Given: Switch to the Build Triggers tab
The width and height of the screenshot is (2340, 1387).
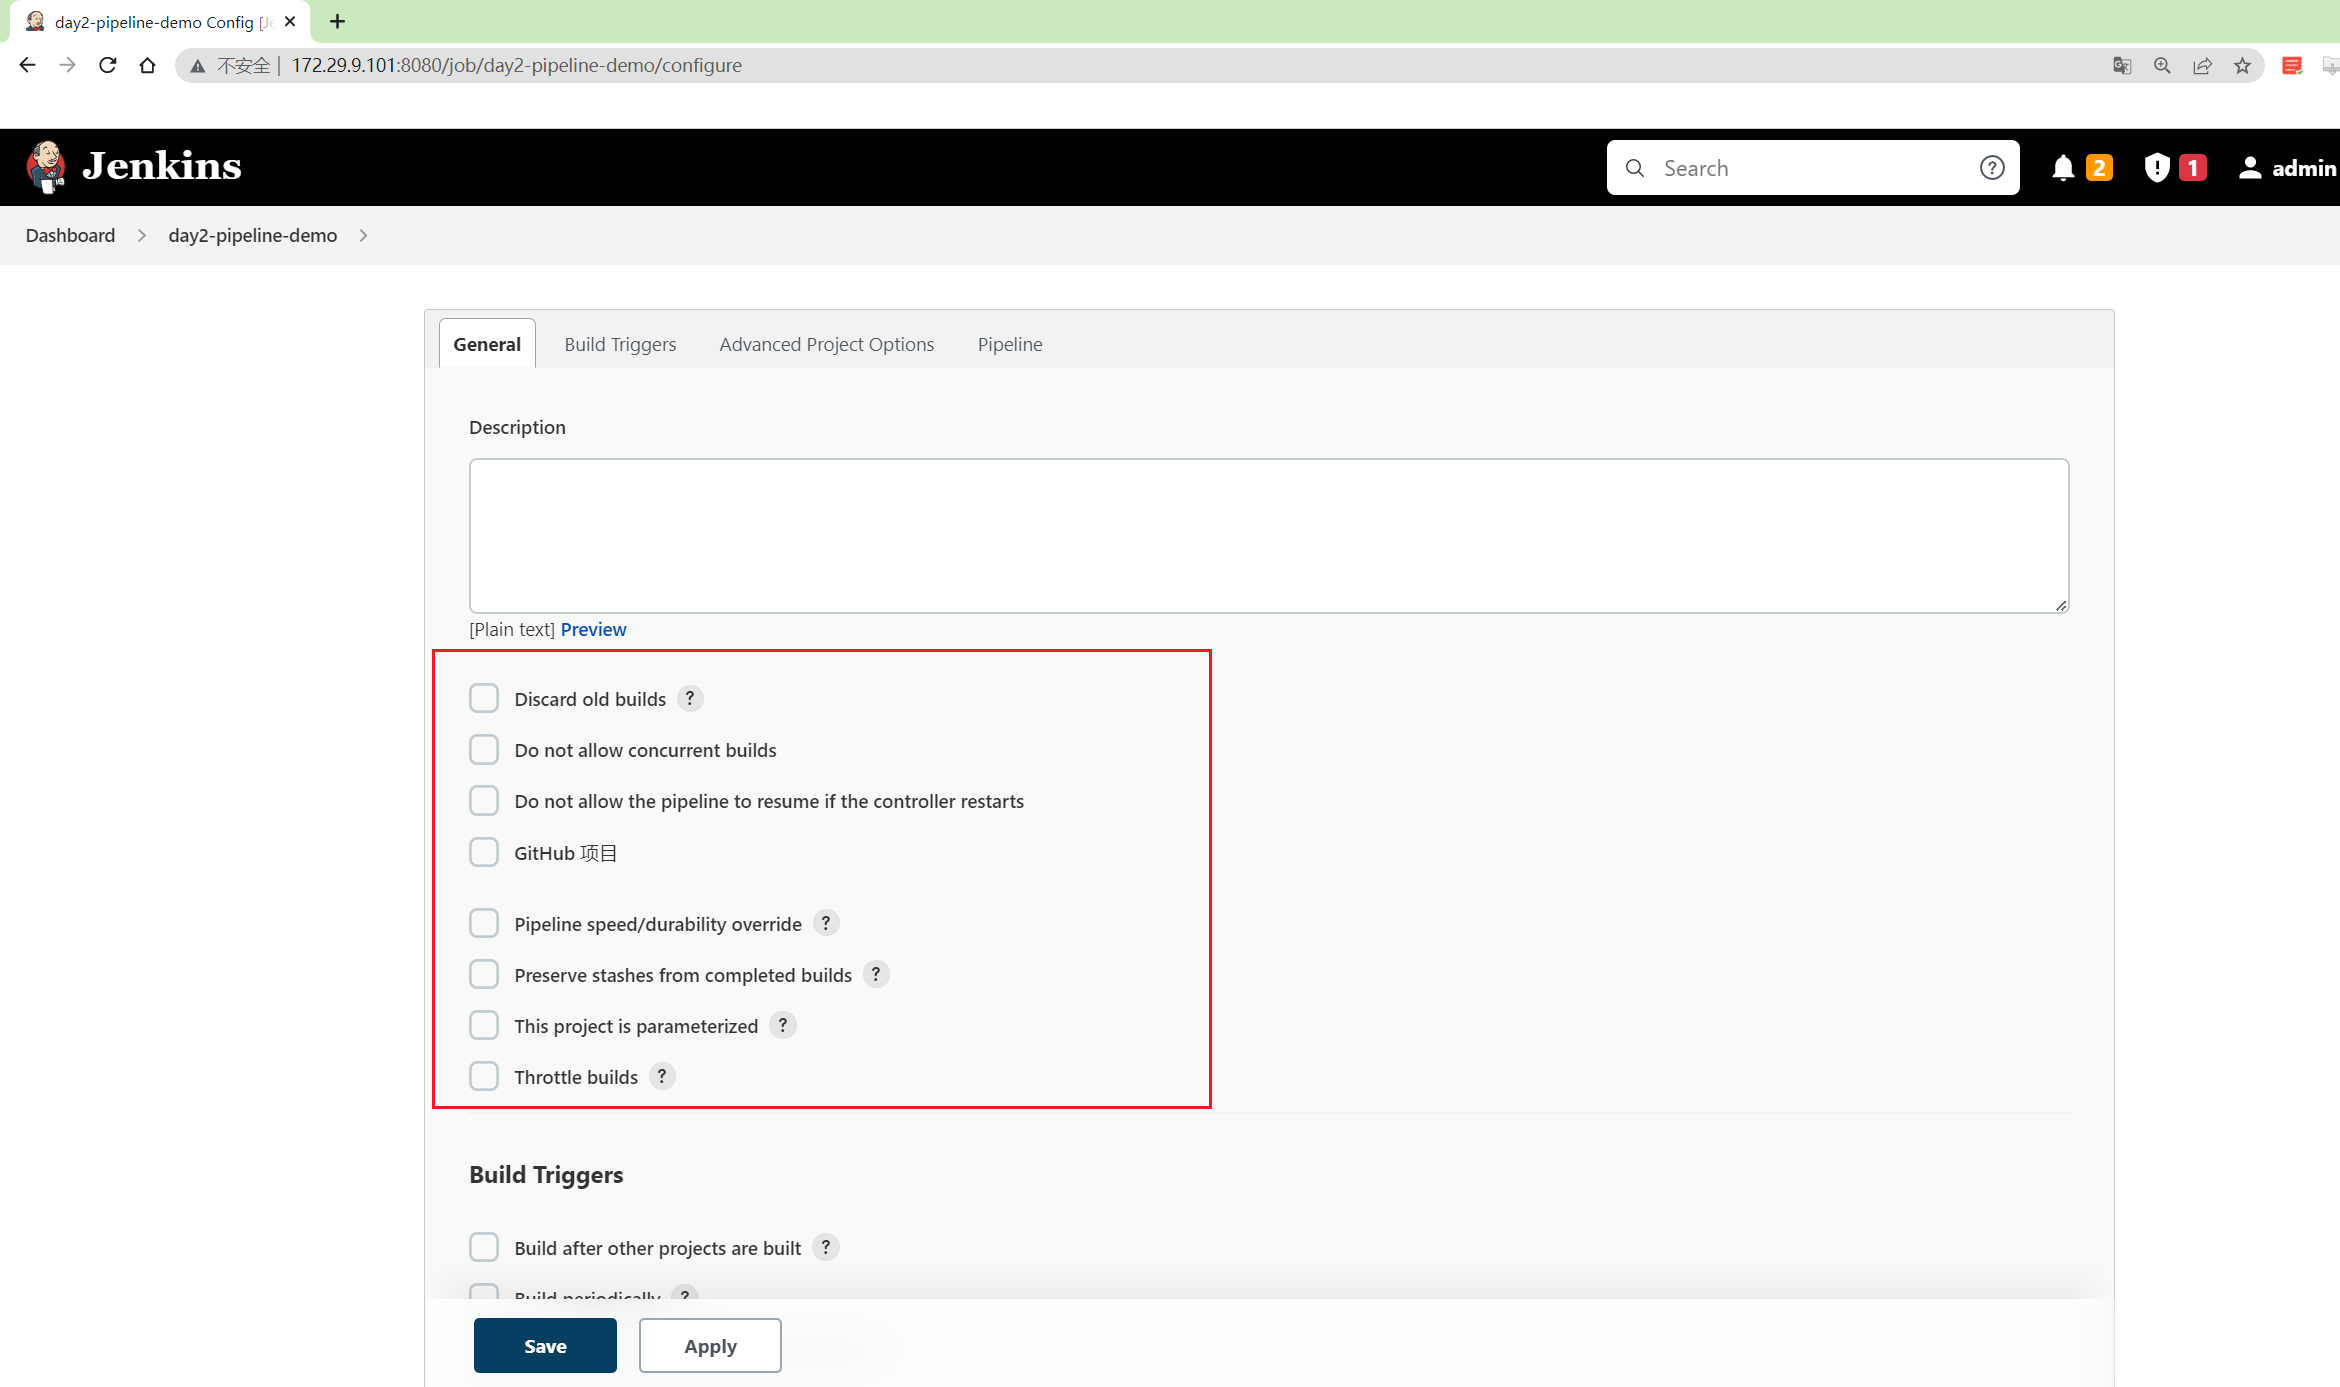Looking at the screenshot, I should coord(619,343).
